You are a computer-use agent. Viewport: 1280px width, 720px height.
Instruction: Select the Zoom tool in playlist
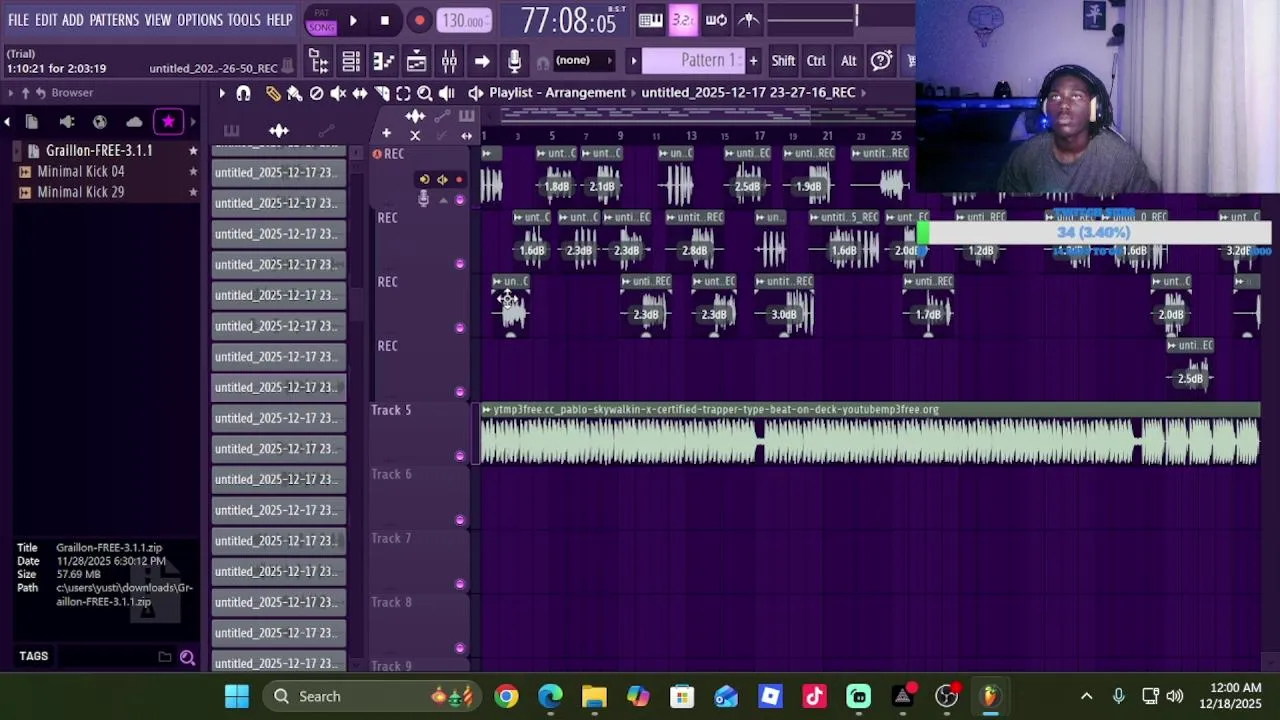(x=425, y=93)
